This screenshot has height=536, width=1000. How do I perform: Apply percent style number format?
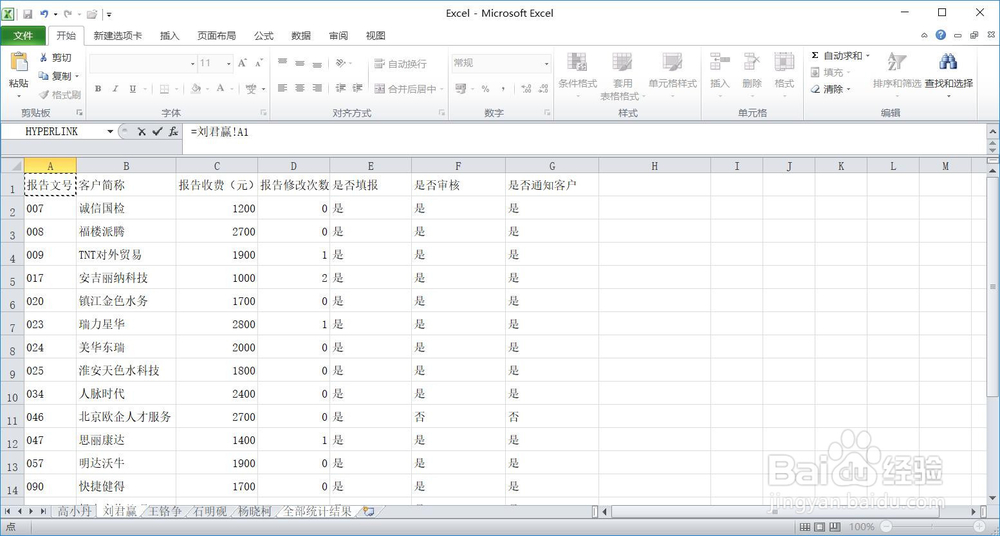485,89
